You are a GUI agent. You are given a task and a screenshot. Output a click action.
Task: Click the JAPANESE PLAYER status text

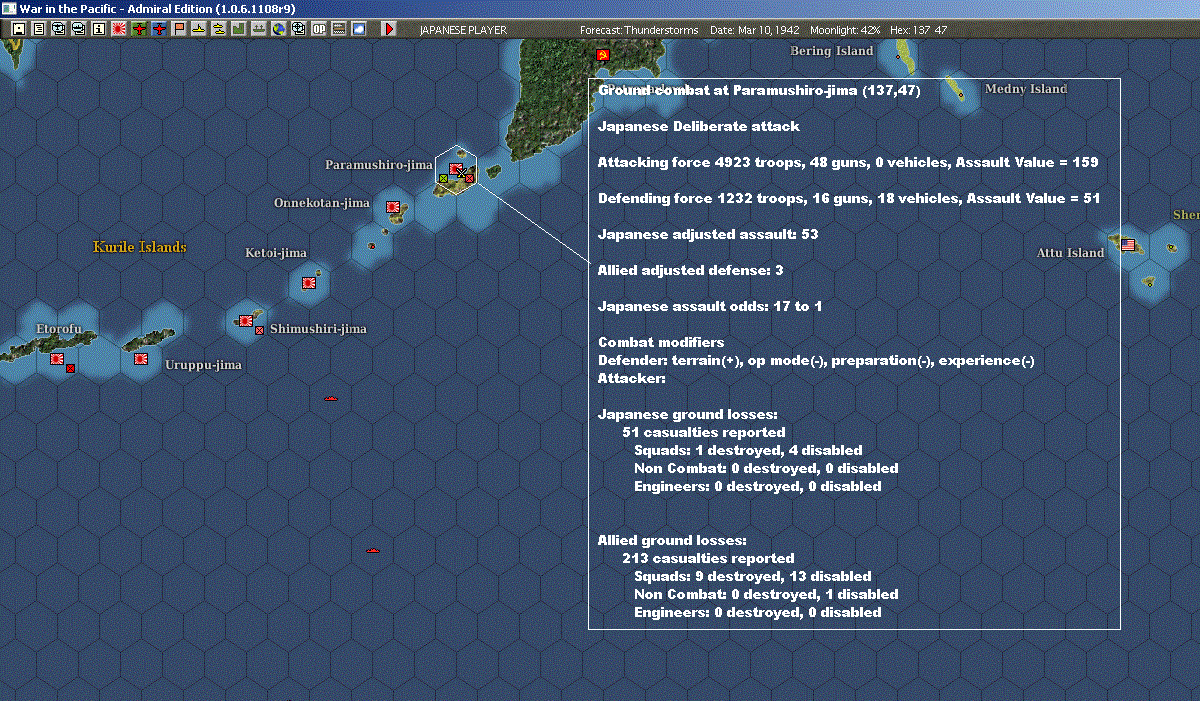[463, 30]
